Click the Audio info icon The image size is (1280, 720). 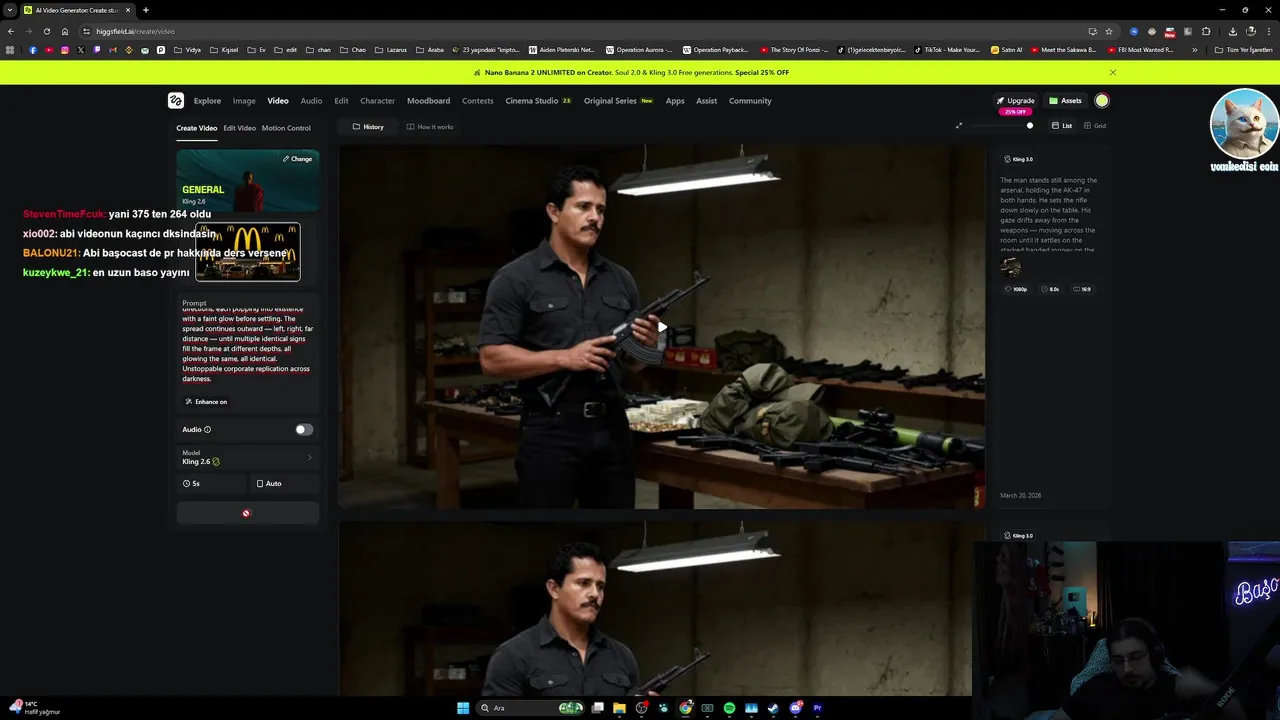[x=207, y=429]
